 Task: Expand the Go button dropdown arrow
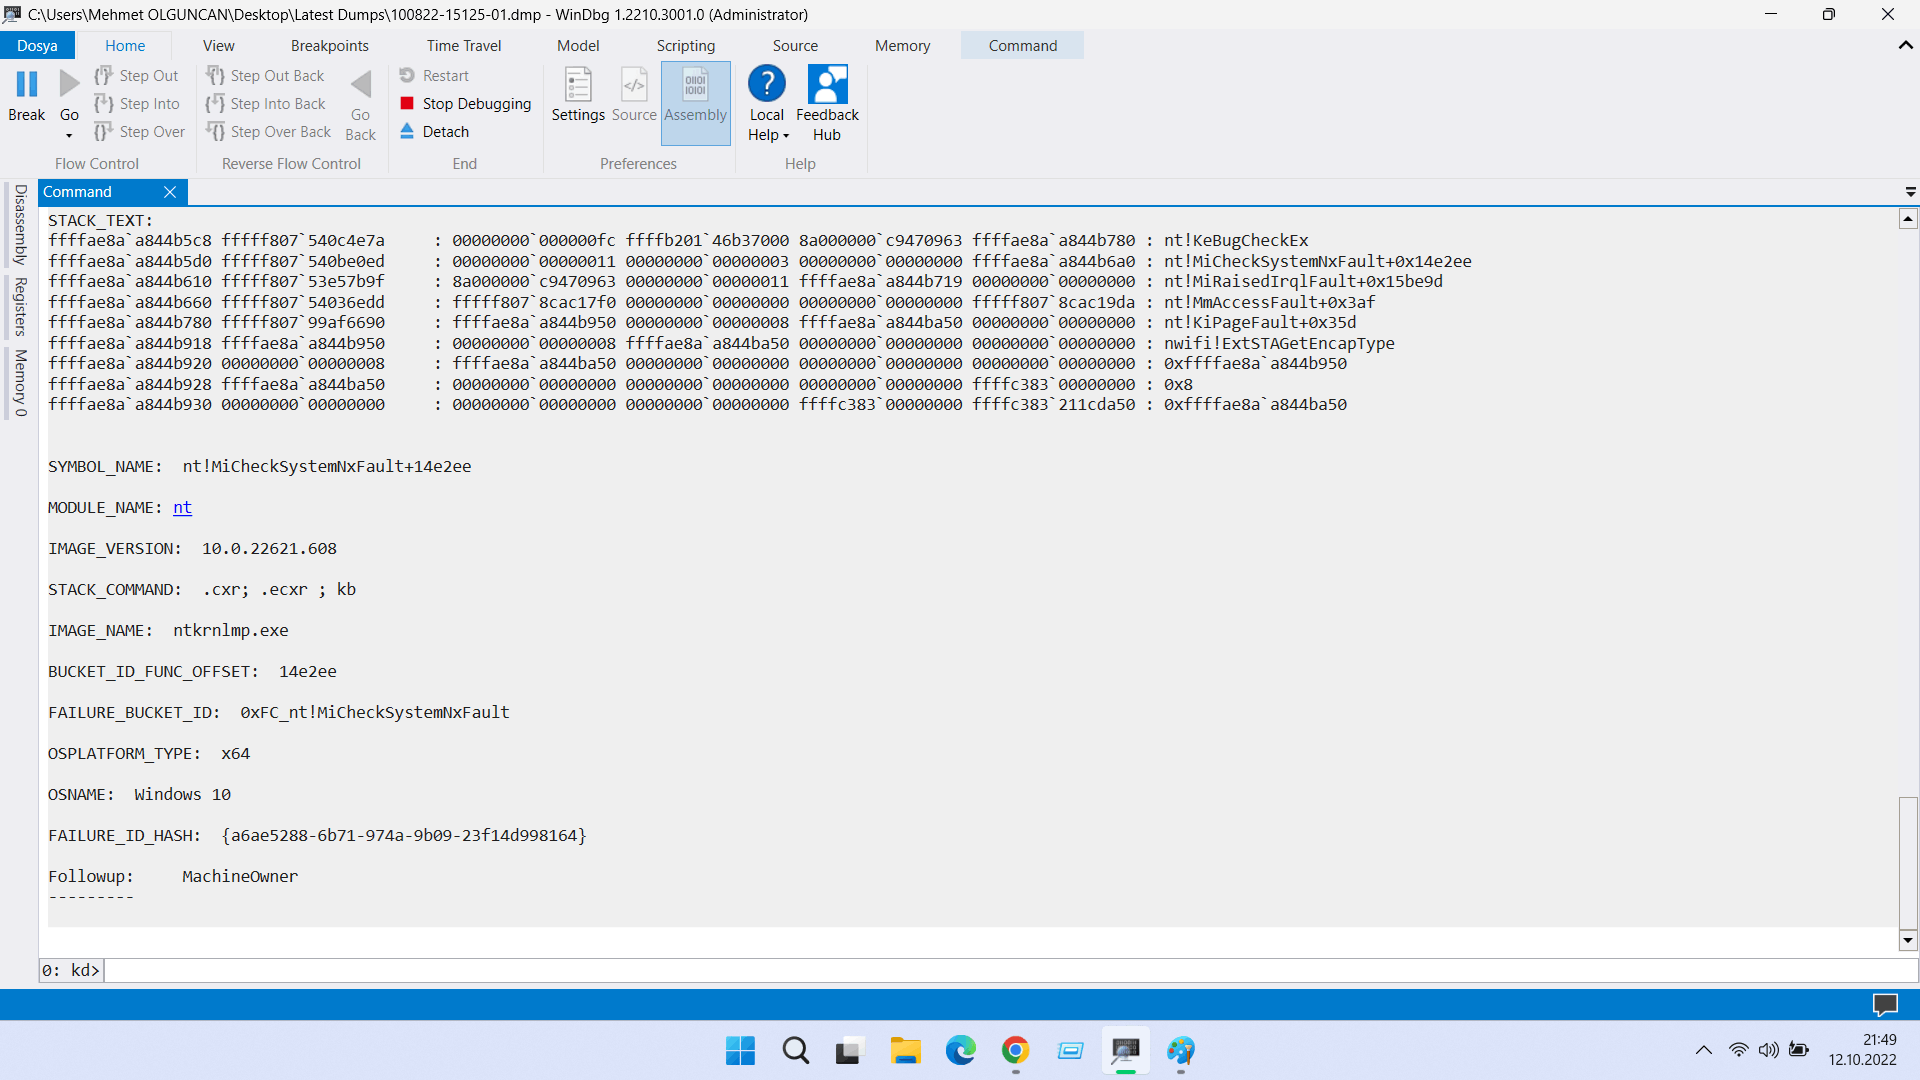(x=69, y=136)
